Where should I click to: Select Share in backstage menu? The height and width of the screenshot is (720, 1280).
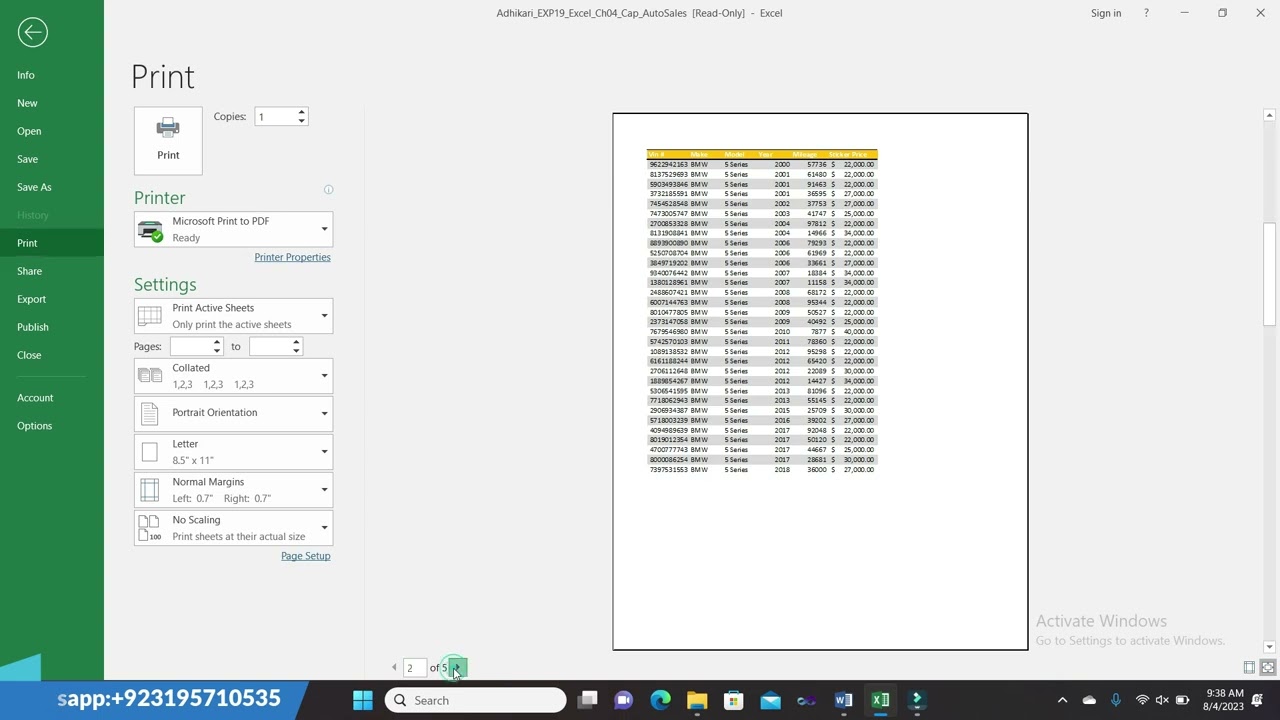pyautogui.click(x=52, y=271)
